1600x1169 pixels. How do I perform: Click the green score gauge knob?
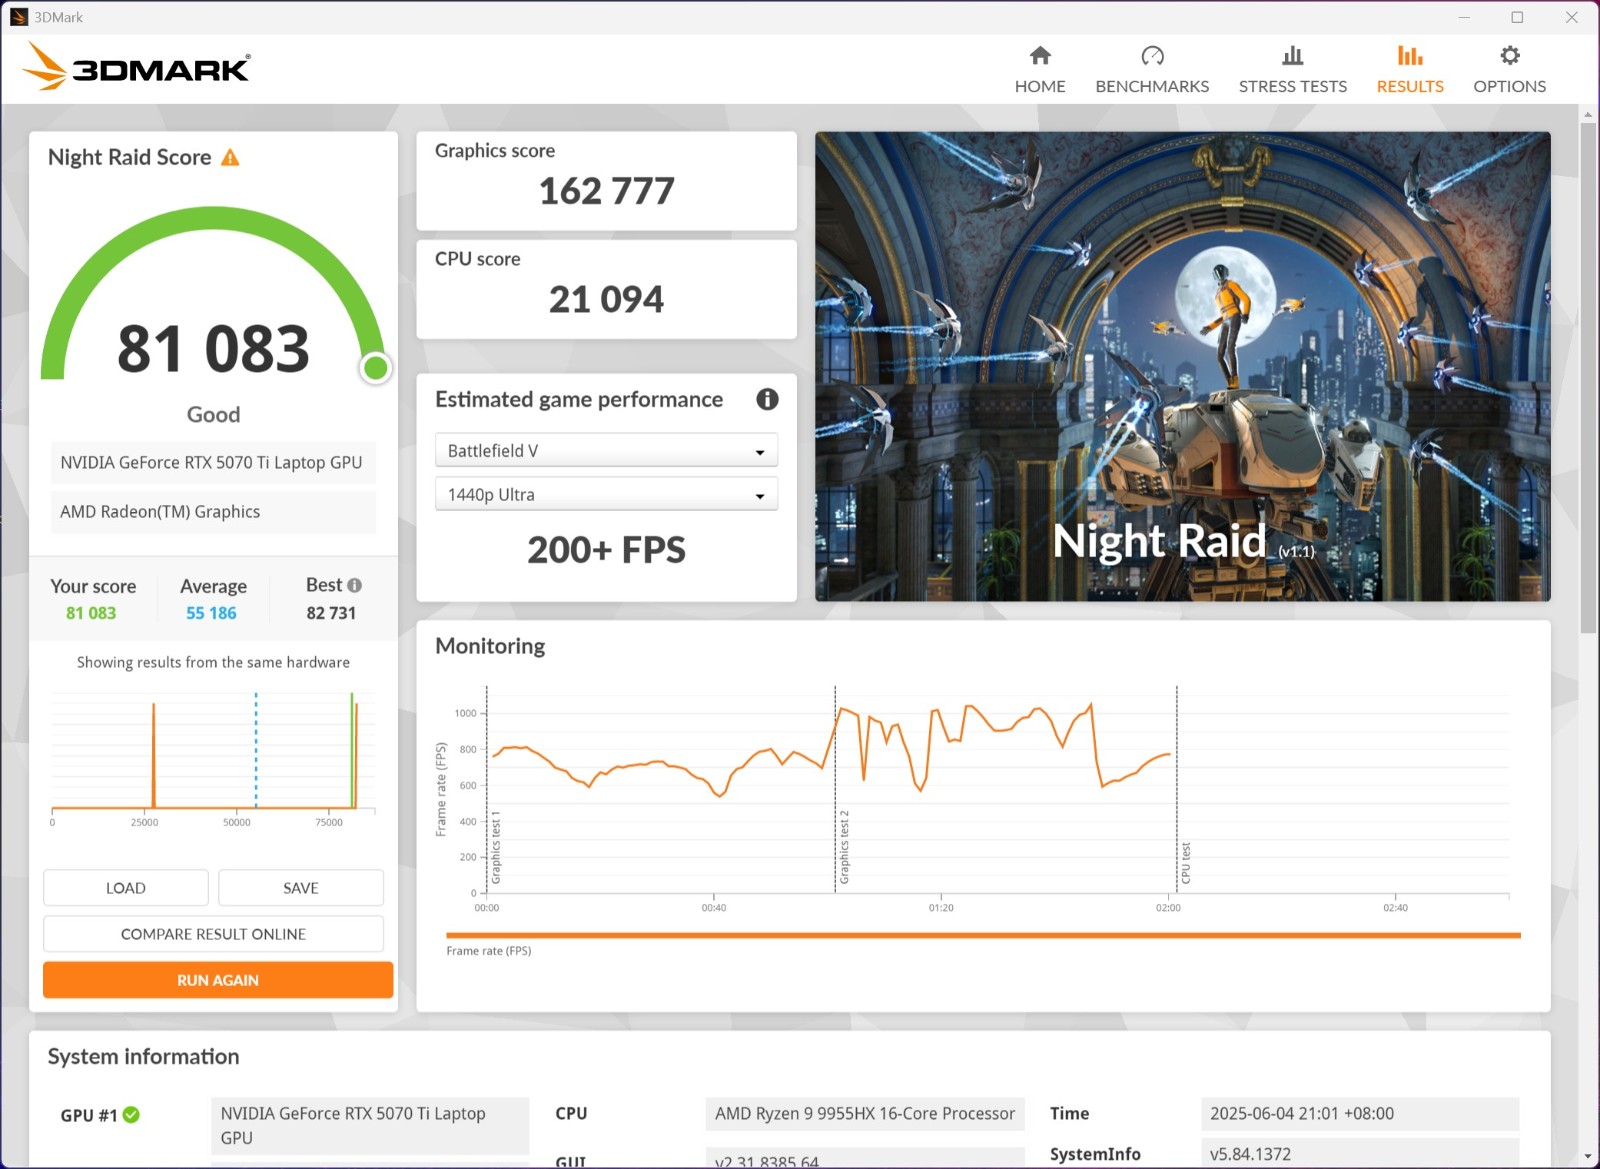point(376,368)
